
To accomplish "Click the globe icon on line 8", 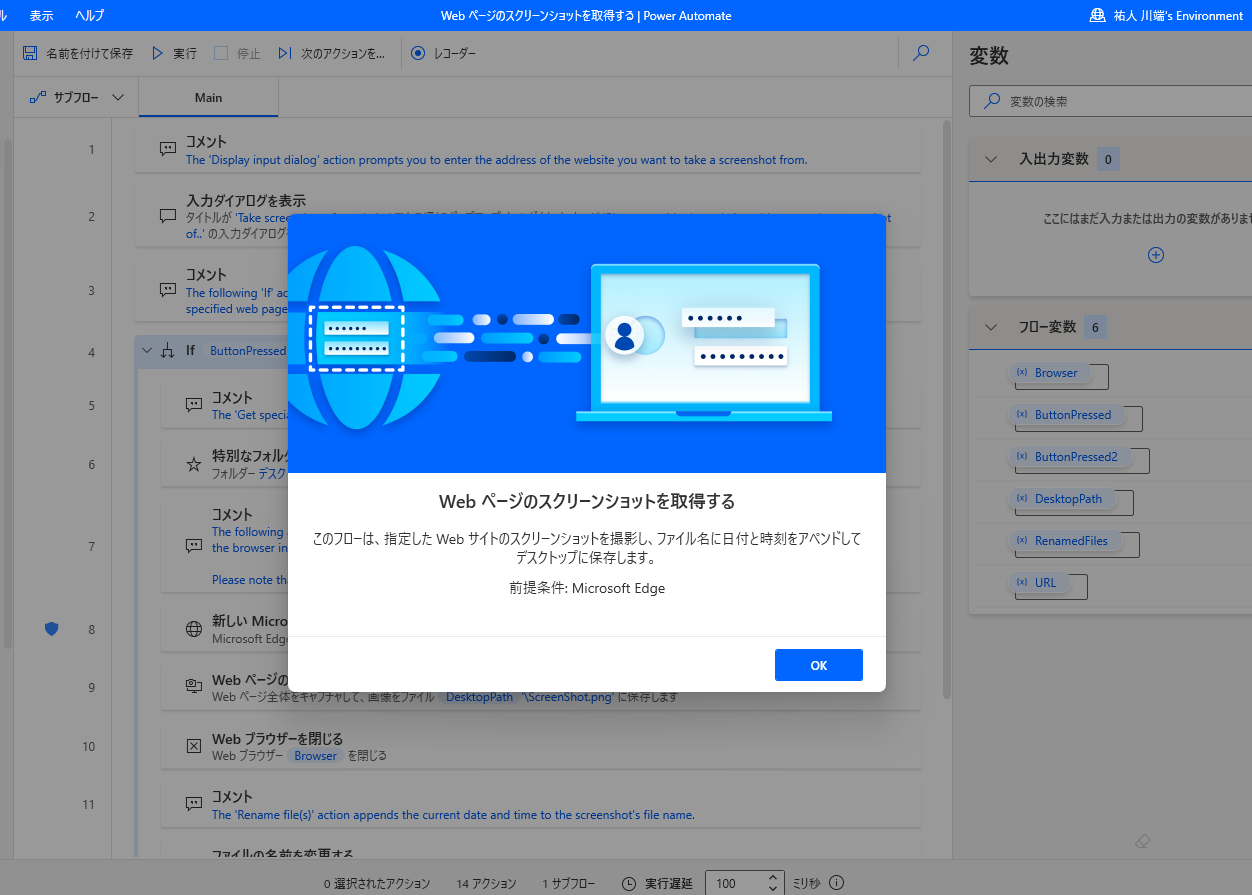I will (x=194, y=629).
